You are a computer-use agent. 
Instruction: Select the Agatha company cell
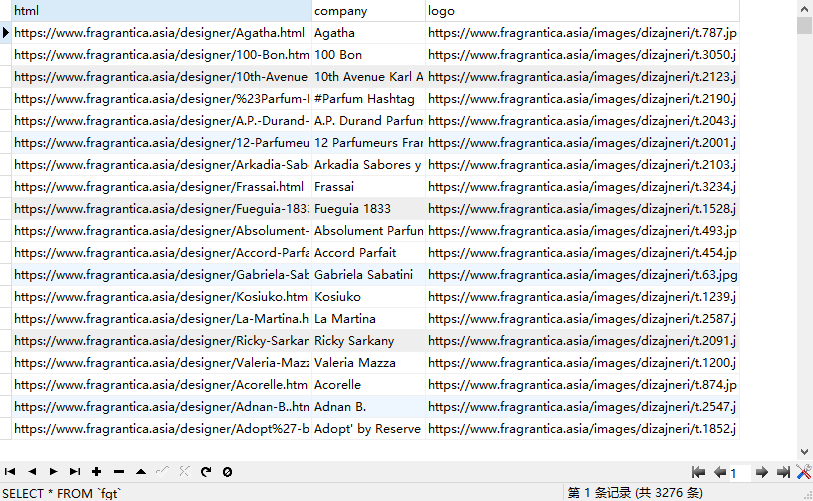click(368, 33)
